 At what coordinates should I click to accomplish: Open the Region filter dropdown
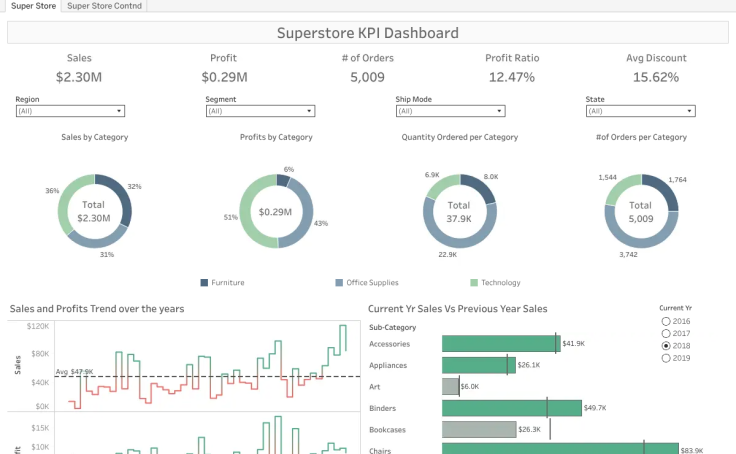point(70,111)
